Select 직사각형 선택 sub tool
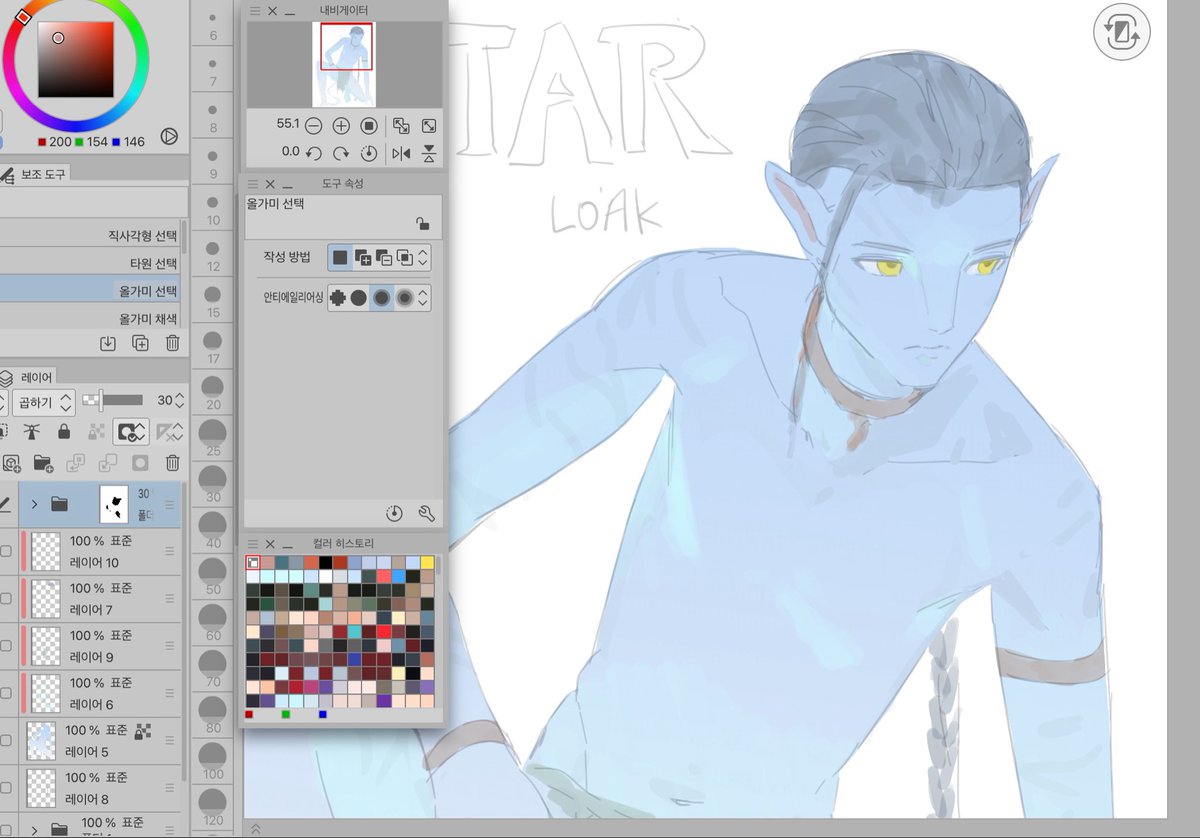1200x838 pixels. (90, 235)
